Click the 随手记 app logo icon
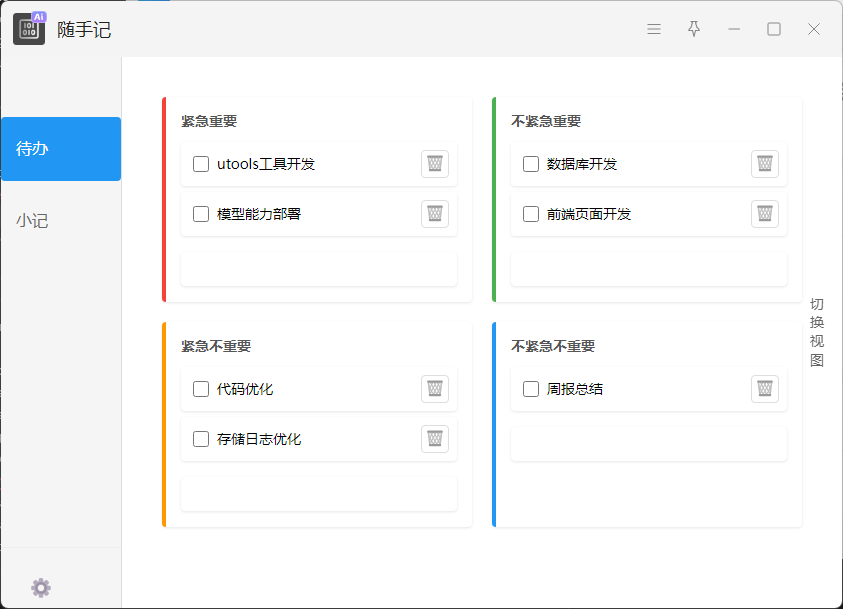Screen dimensions: 843x609 (30, 28)
